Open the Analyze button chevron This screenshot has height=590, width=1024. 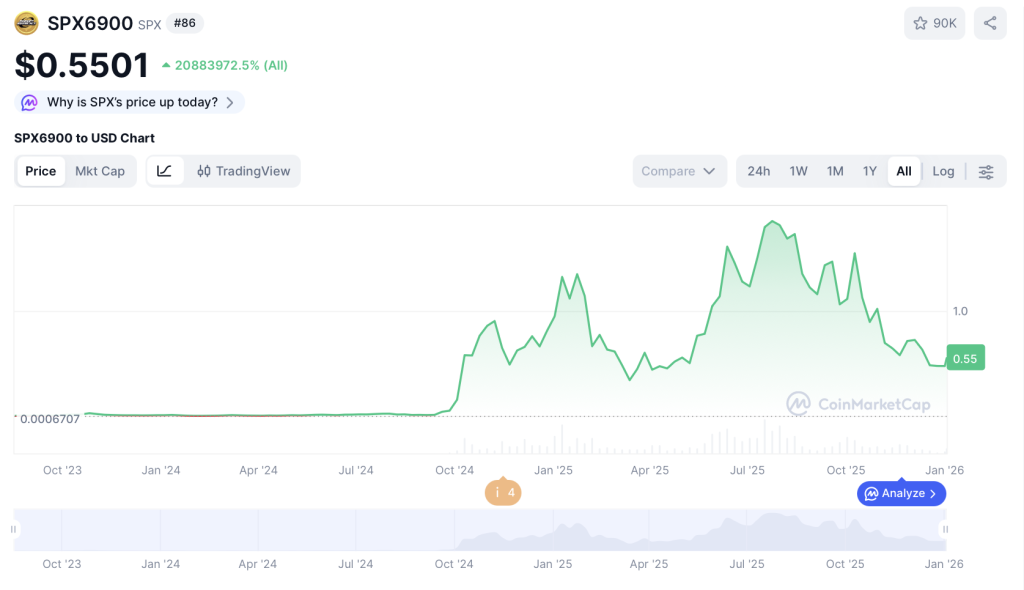(932, 493)
